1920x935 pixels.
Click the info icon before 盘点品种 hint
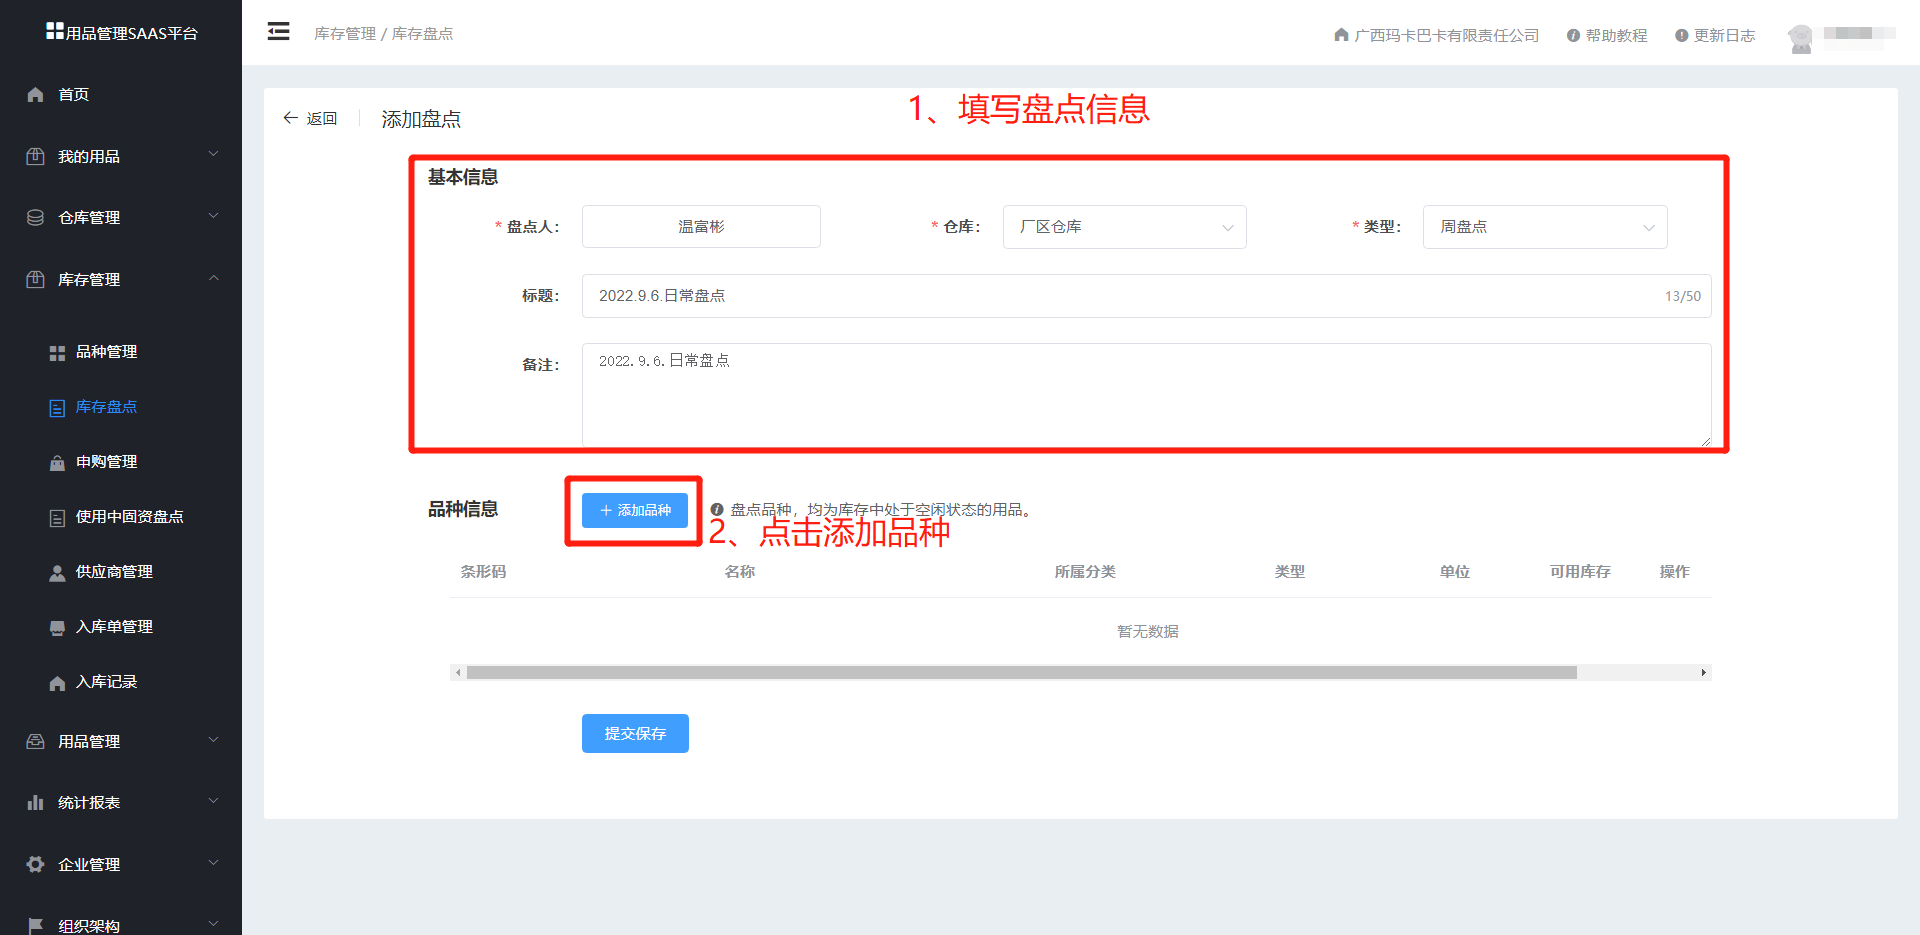[x=717, y=510]
